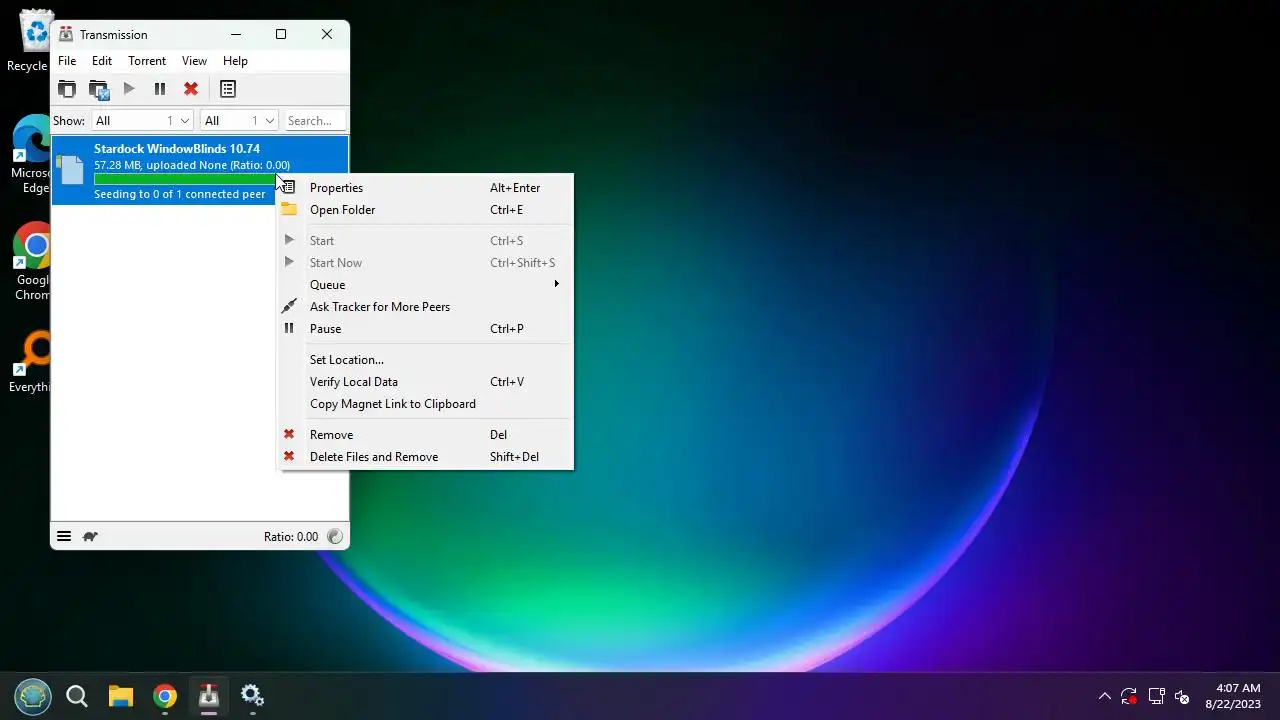The image size is (1280, 720).
Task: Open Google Chrome from taskbar
Action: (165, 696)
